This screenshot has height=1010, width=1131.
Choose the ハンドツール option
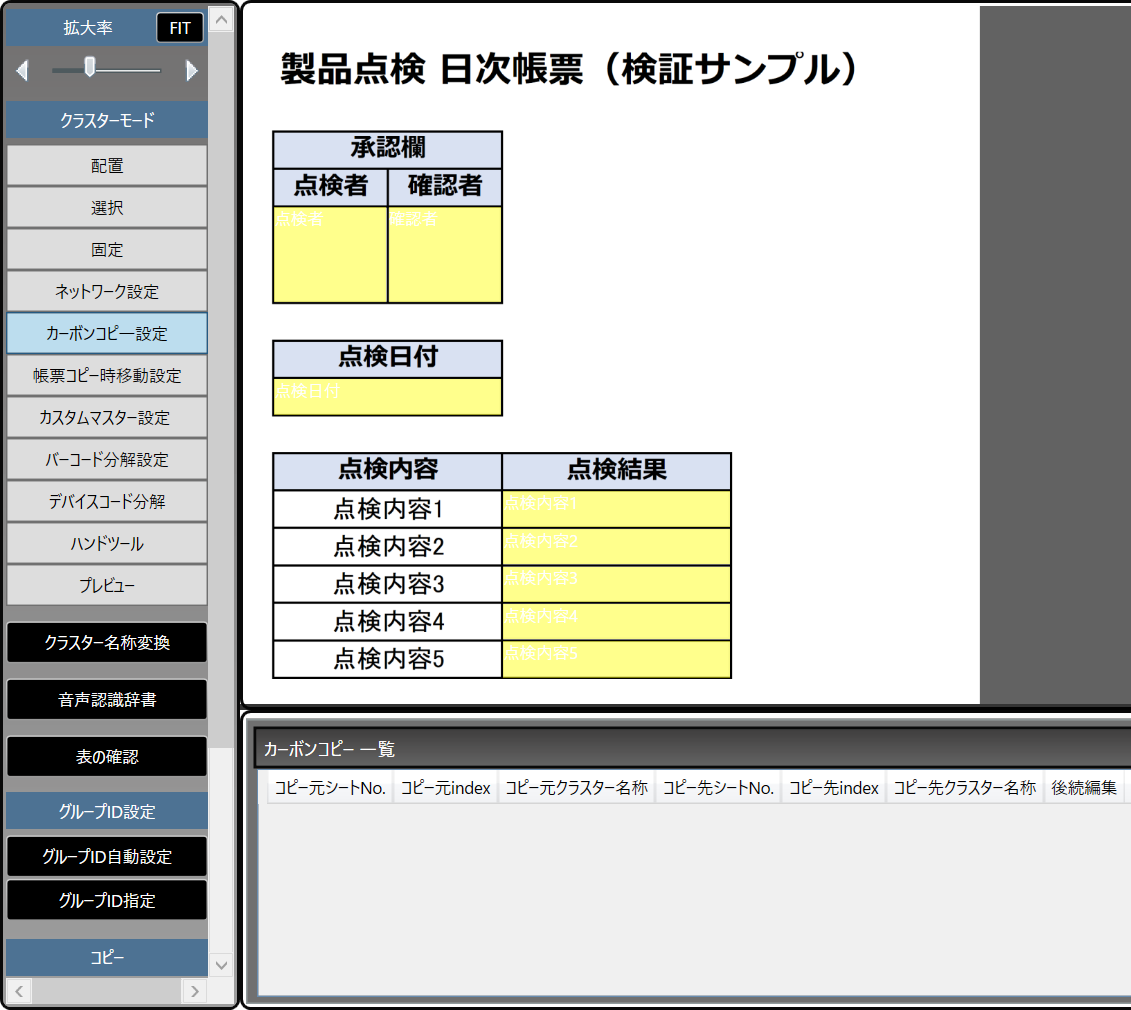(x=107, y=544)
